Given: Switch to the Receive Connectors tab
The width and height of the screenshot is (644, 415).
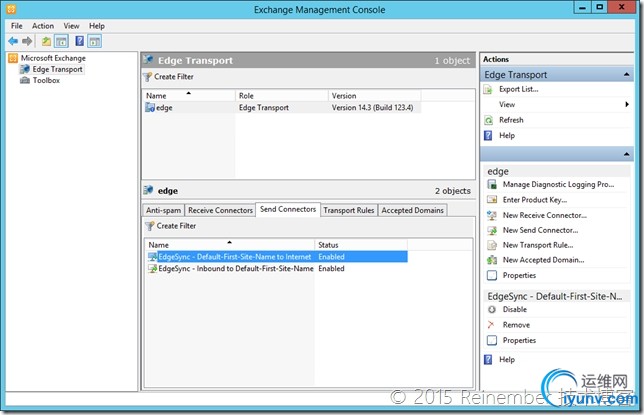Looking at the screenshot, I should (x=220, y=210).
